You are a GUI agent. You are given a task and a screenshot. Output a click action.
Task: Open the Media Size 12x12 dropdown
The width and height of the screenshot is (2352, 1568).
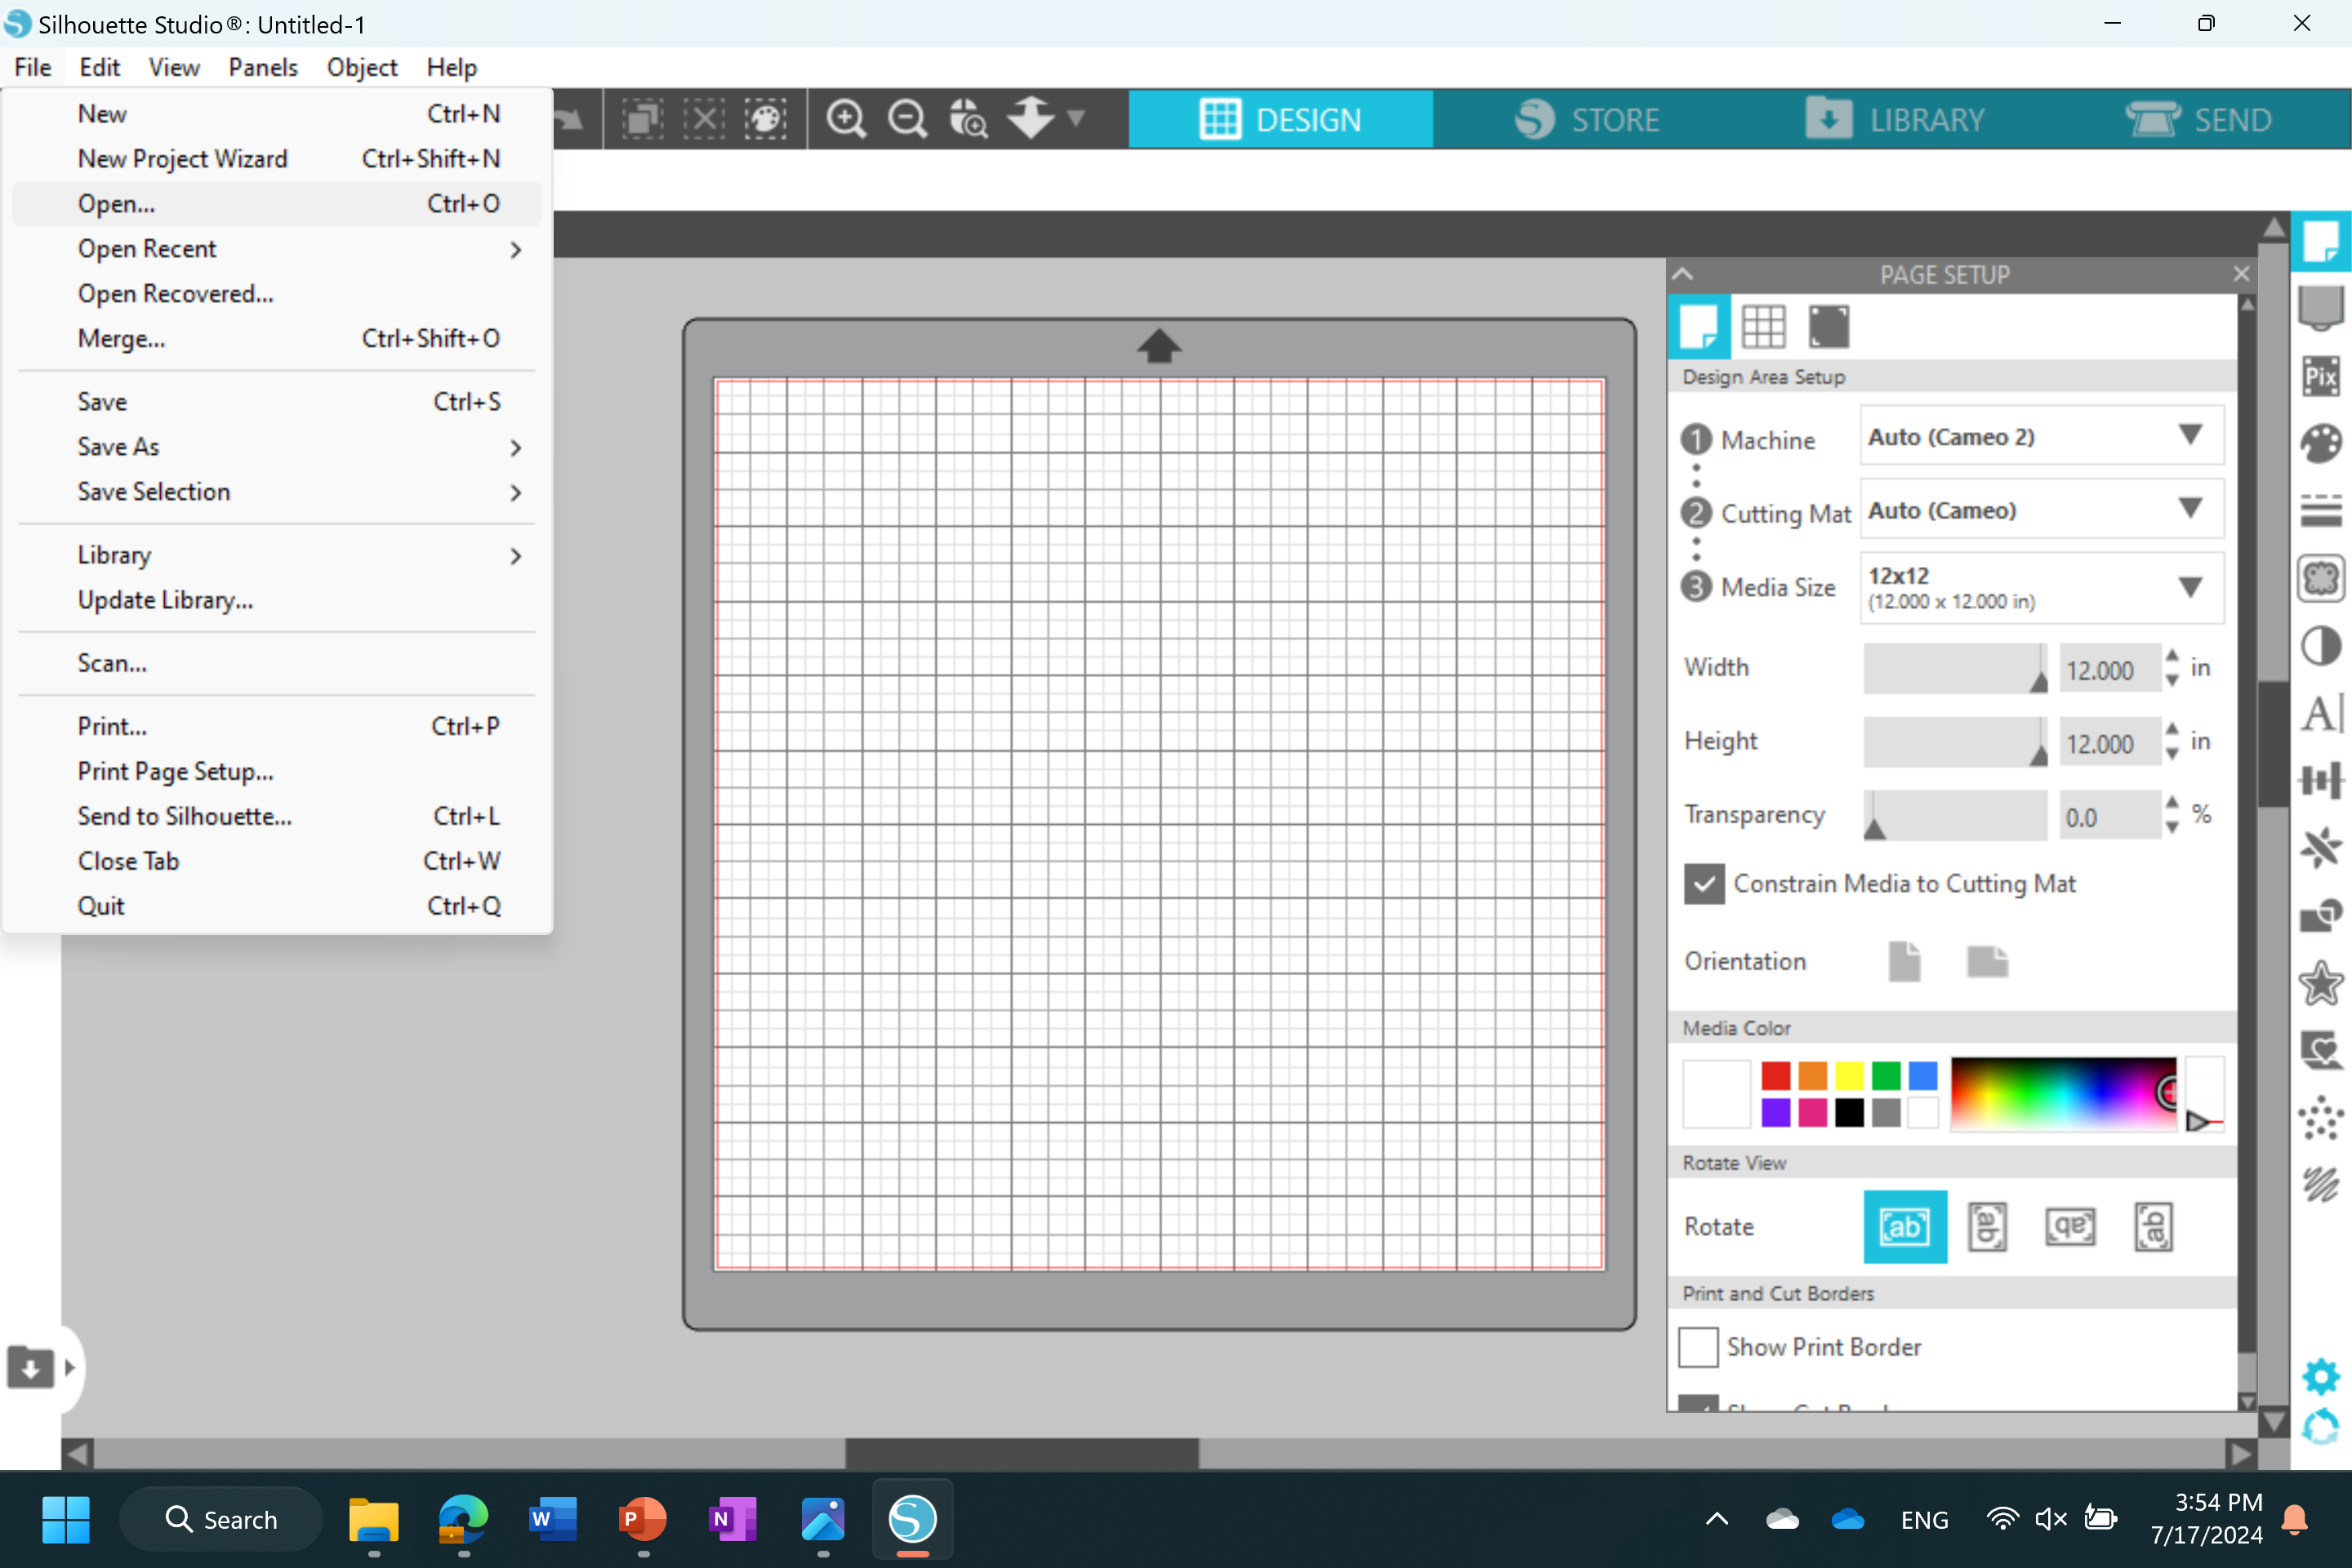coord(2041,588)
